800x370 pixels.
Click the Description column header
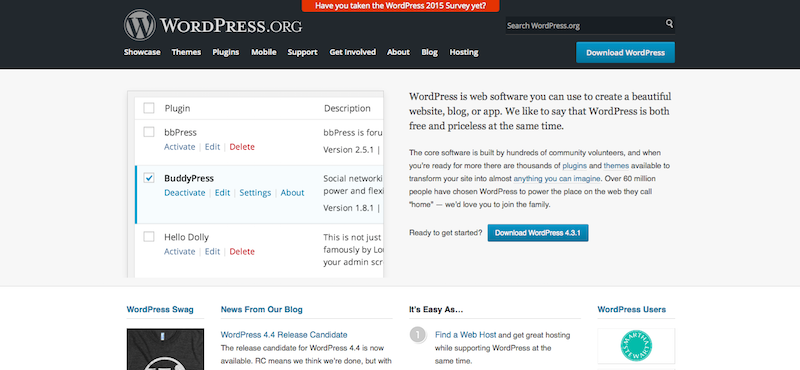point(347,108)
